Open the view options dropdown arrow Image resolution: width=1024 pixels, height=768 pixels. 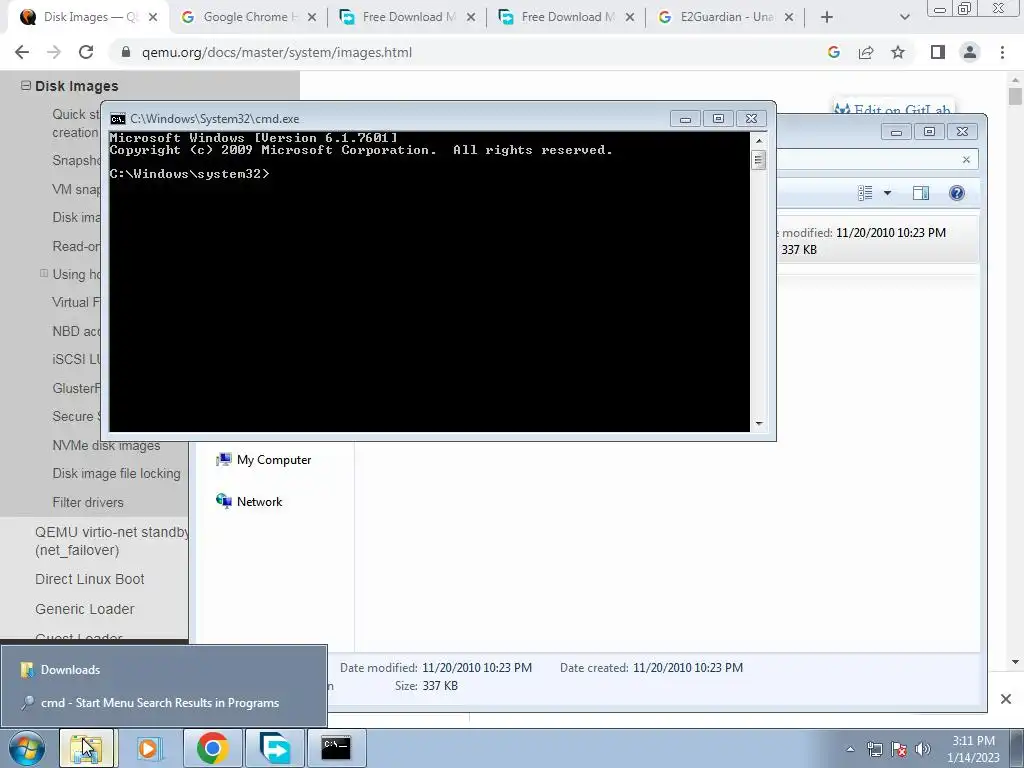(x=887, y=193)
